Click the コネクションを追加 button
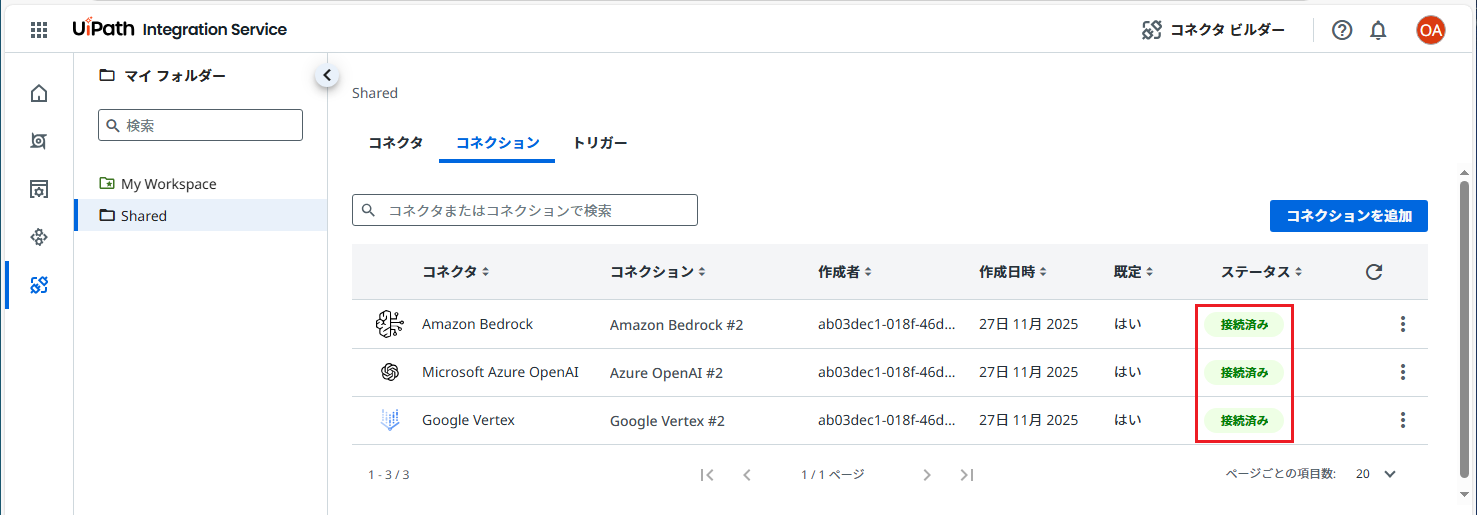Viewport: 1477px width, 515px height. click(1348, 216)
